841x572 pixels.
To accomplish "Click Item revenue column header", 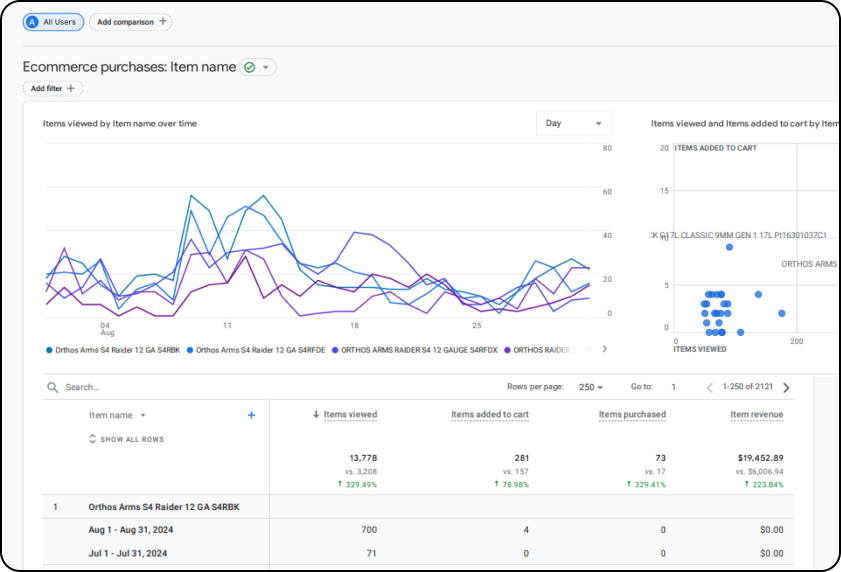I will tap(757, 415).
